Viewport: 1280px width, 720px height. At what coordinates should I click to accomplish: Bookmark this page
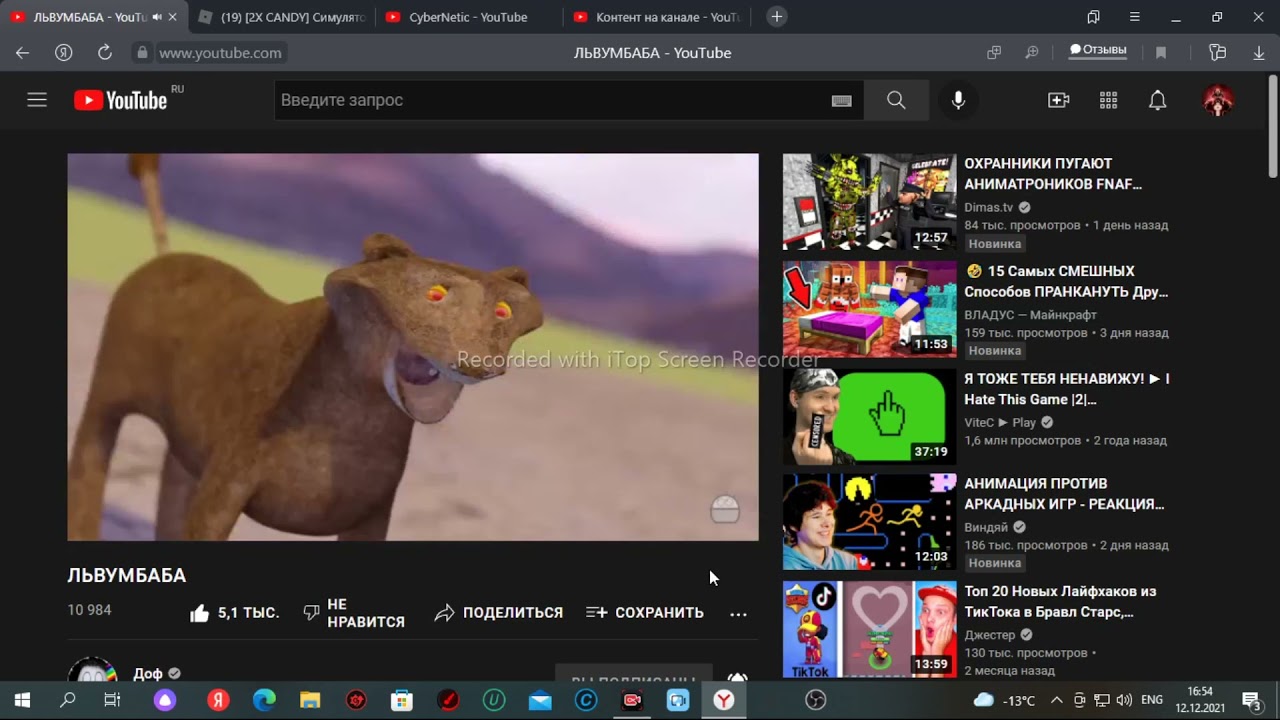(1161, 53)
